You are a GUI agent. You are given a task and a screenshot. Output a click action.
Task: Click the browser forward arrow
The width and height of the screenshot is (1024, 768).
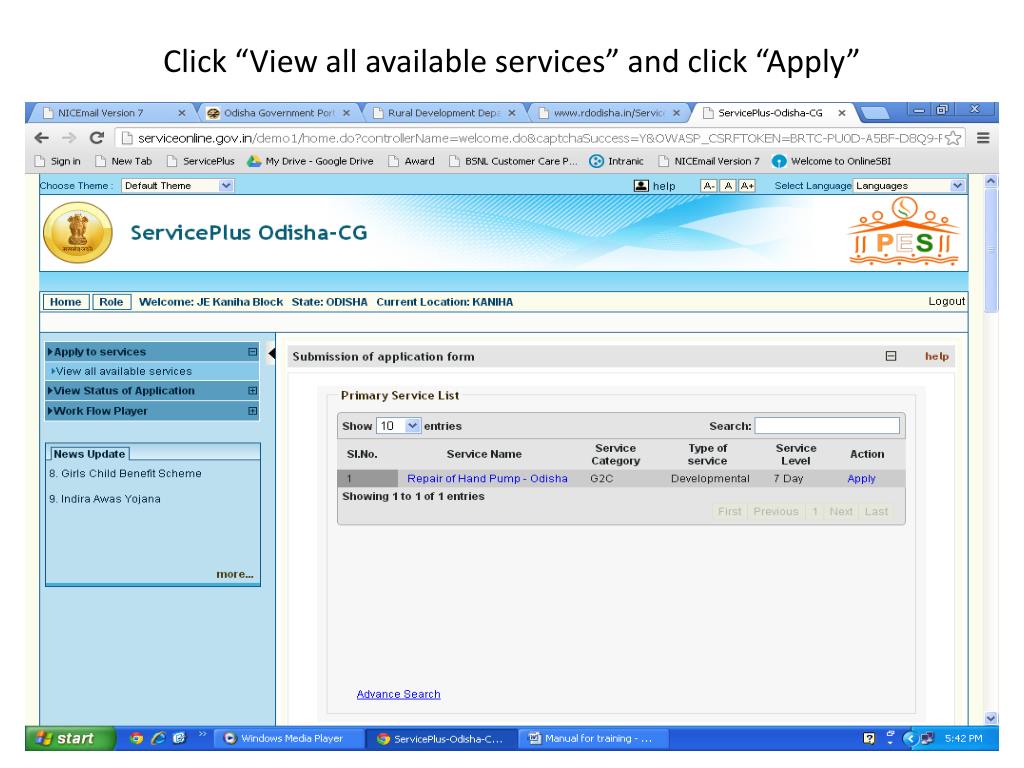click(69, 138)
